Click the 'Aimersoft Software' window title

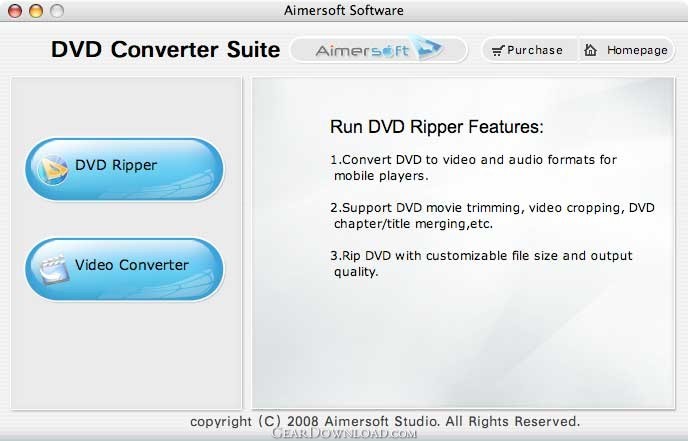coord(344,10)
